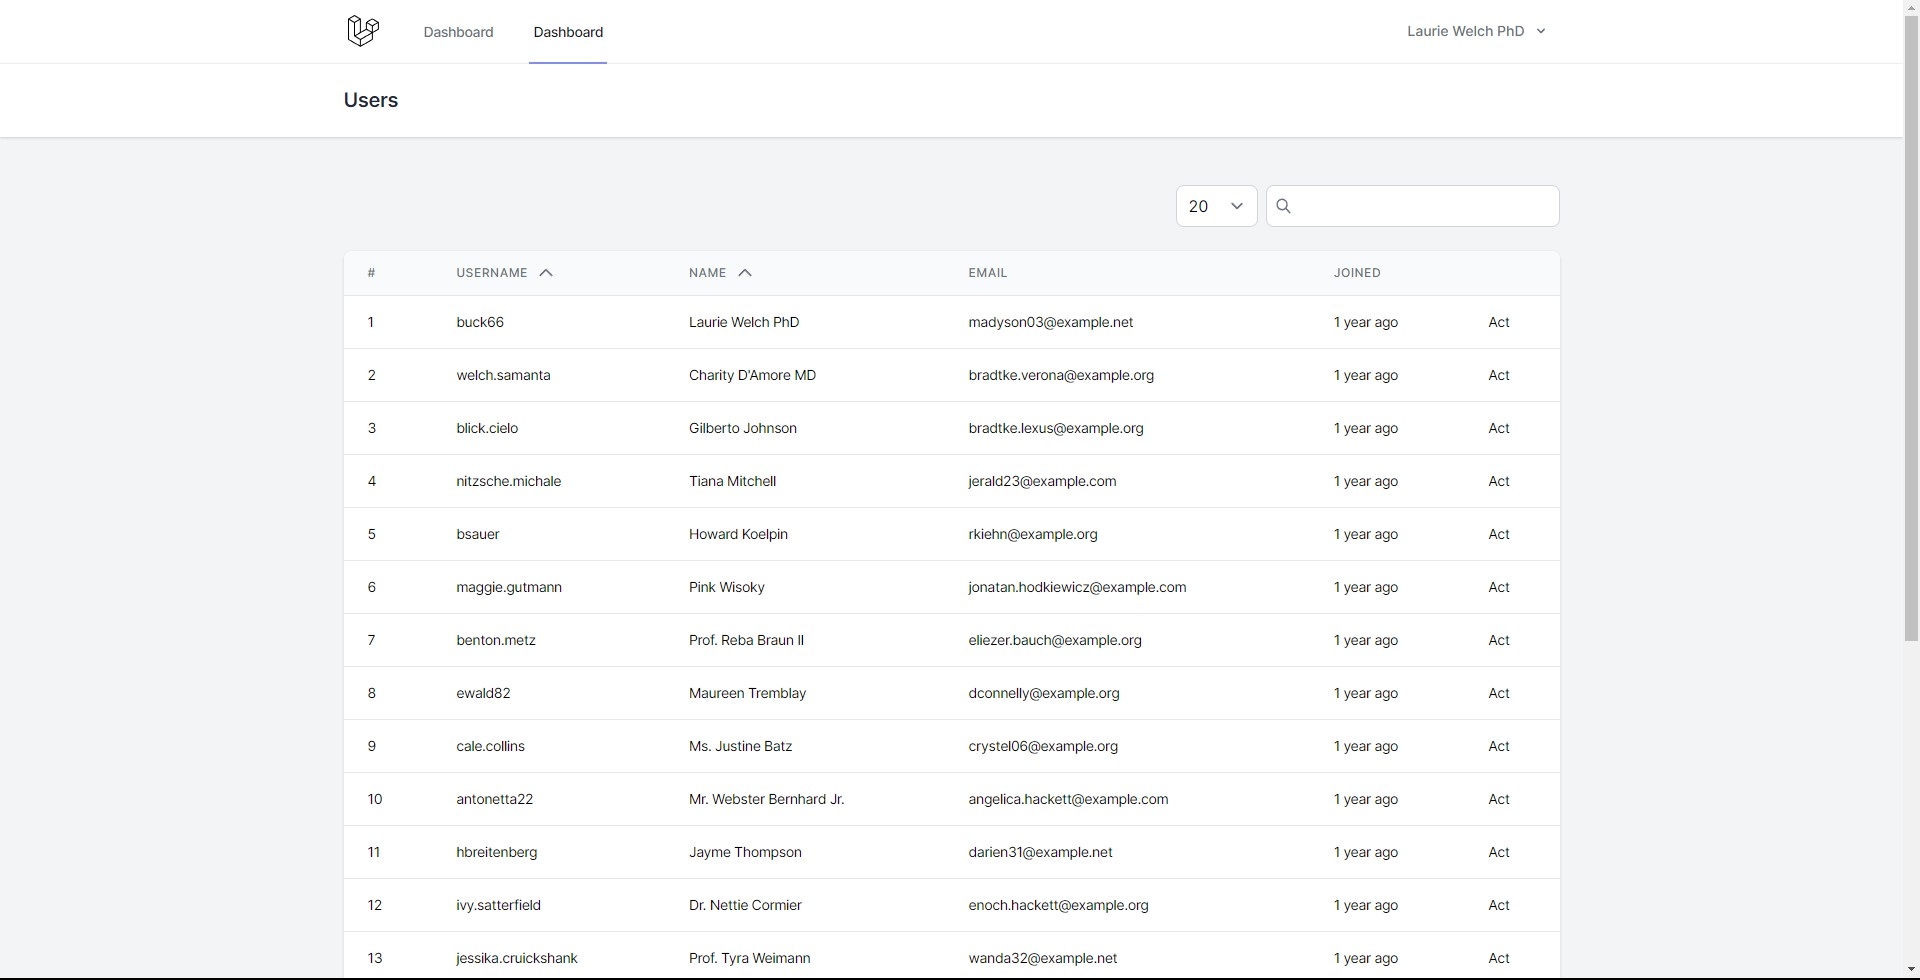
Task: Sort by Name ascending arrow
Action: (745, 273)
